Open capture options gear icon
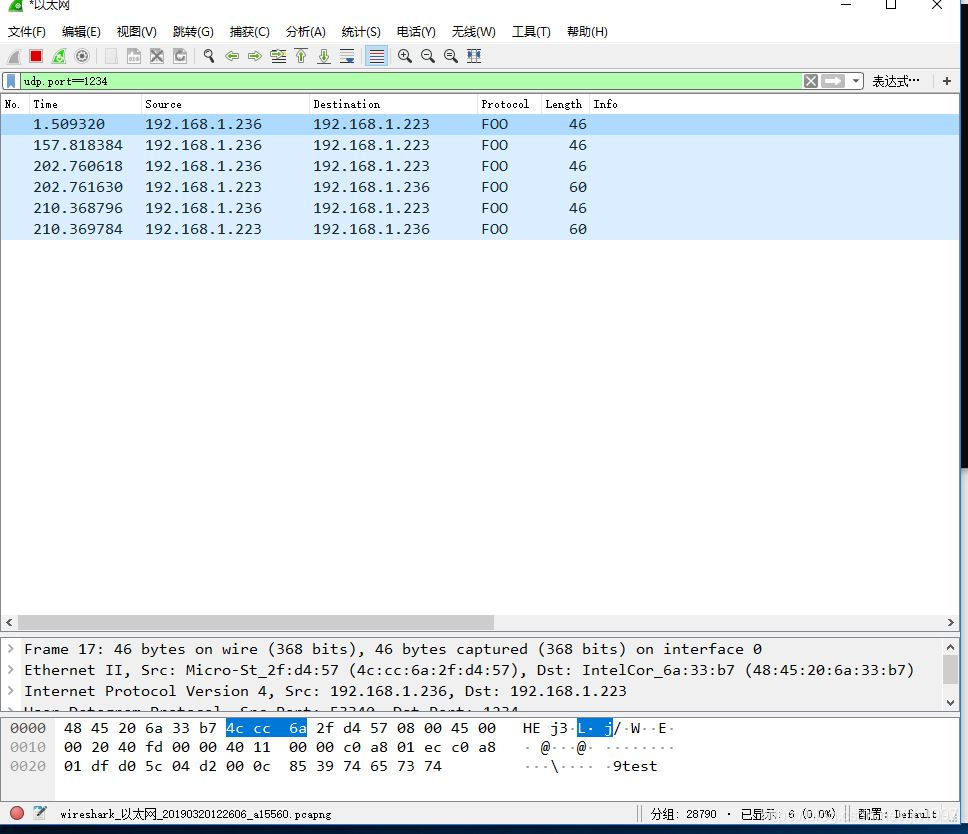The image size is (968, 834). [81, 56]
